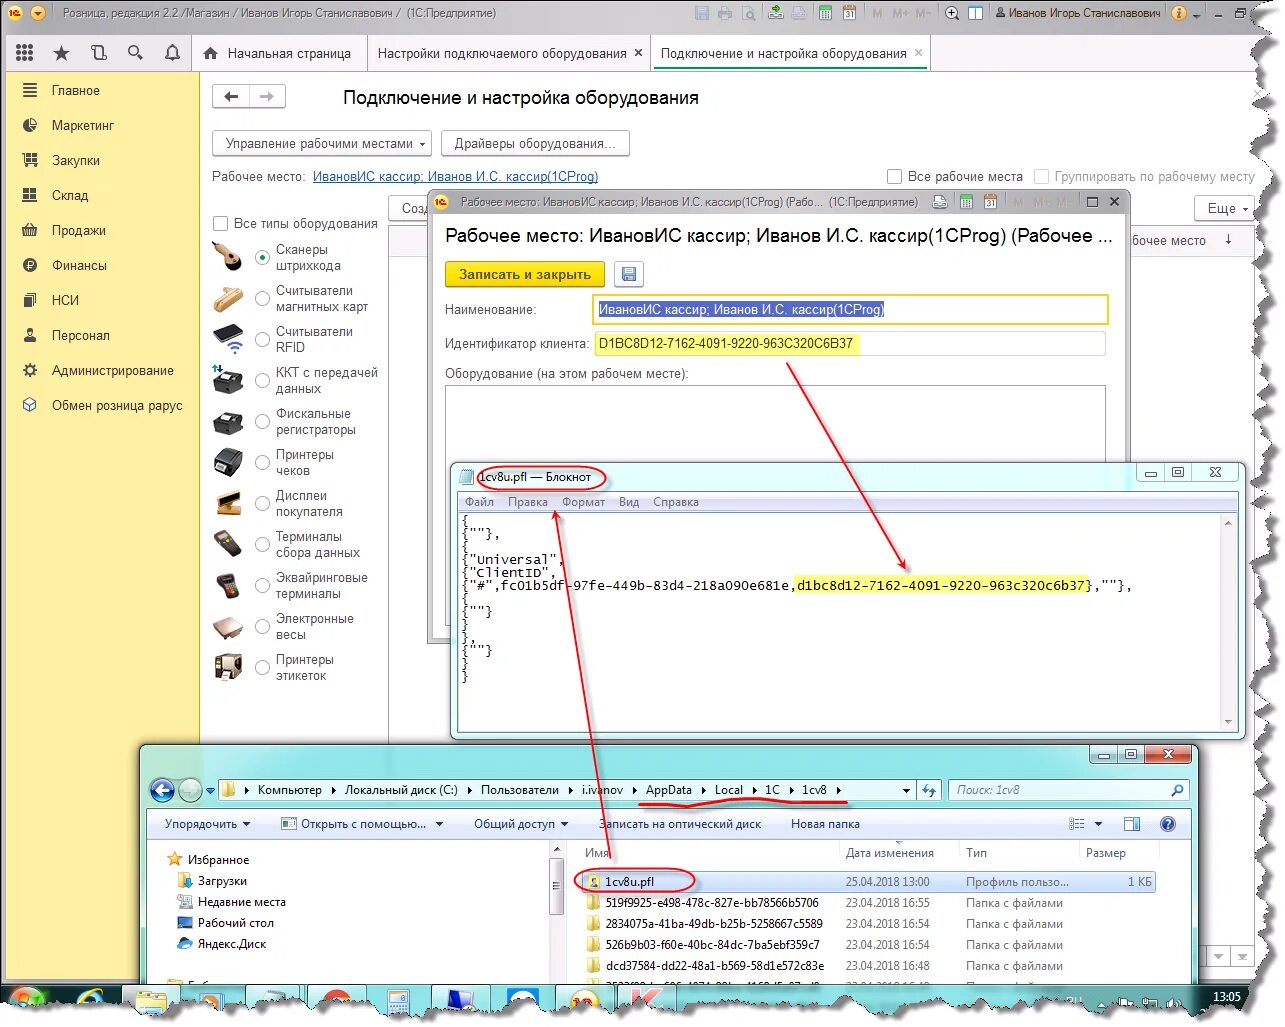This screenshot has height=1027, width=1285.
Task: Expand Упорядочить dropdown in Explorer
Action: pos(208,824)
